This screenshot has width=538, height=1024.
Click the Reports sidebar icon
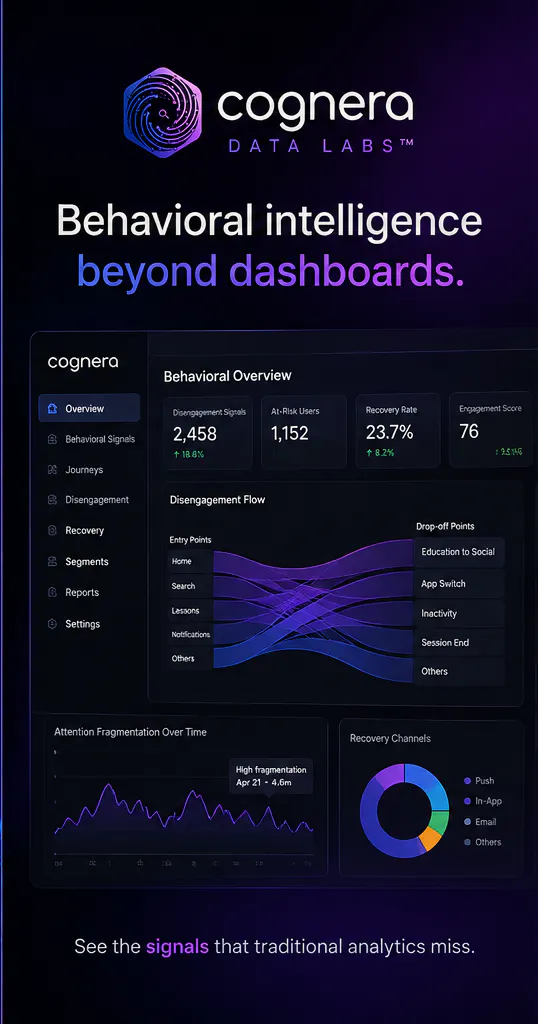[x=52, y=592]
